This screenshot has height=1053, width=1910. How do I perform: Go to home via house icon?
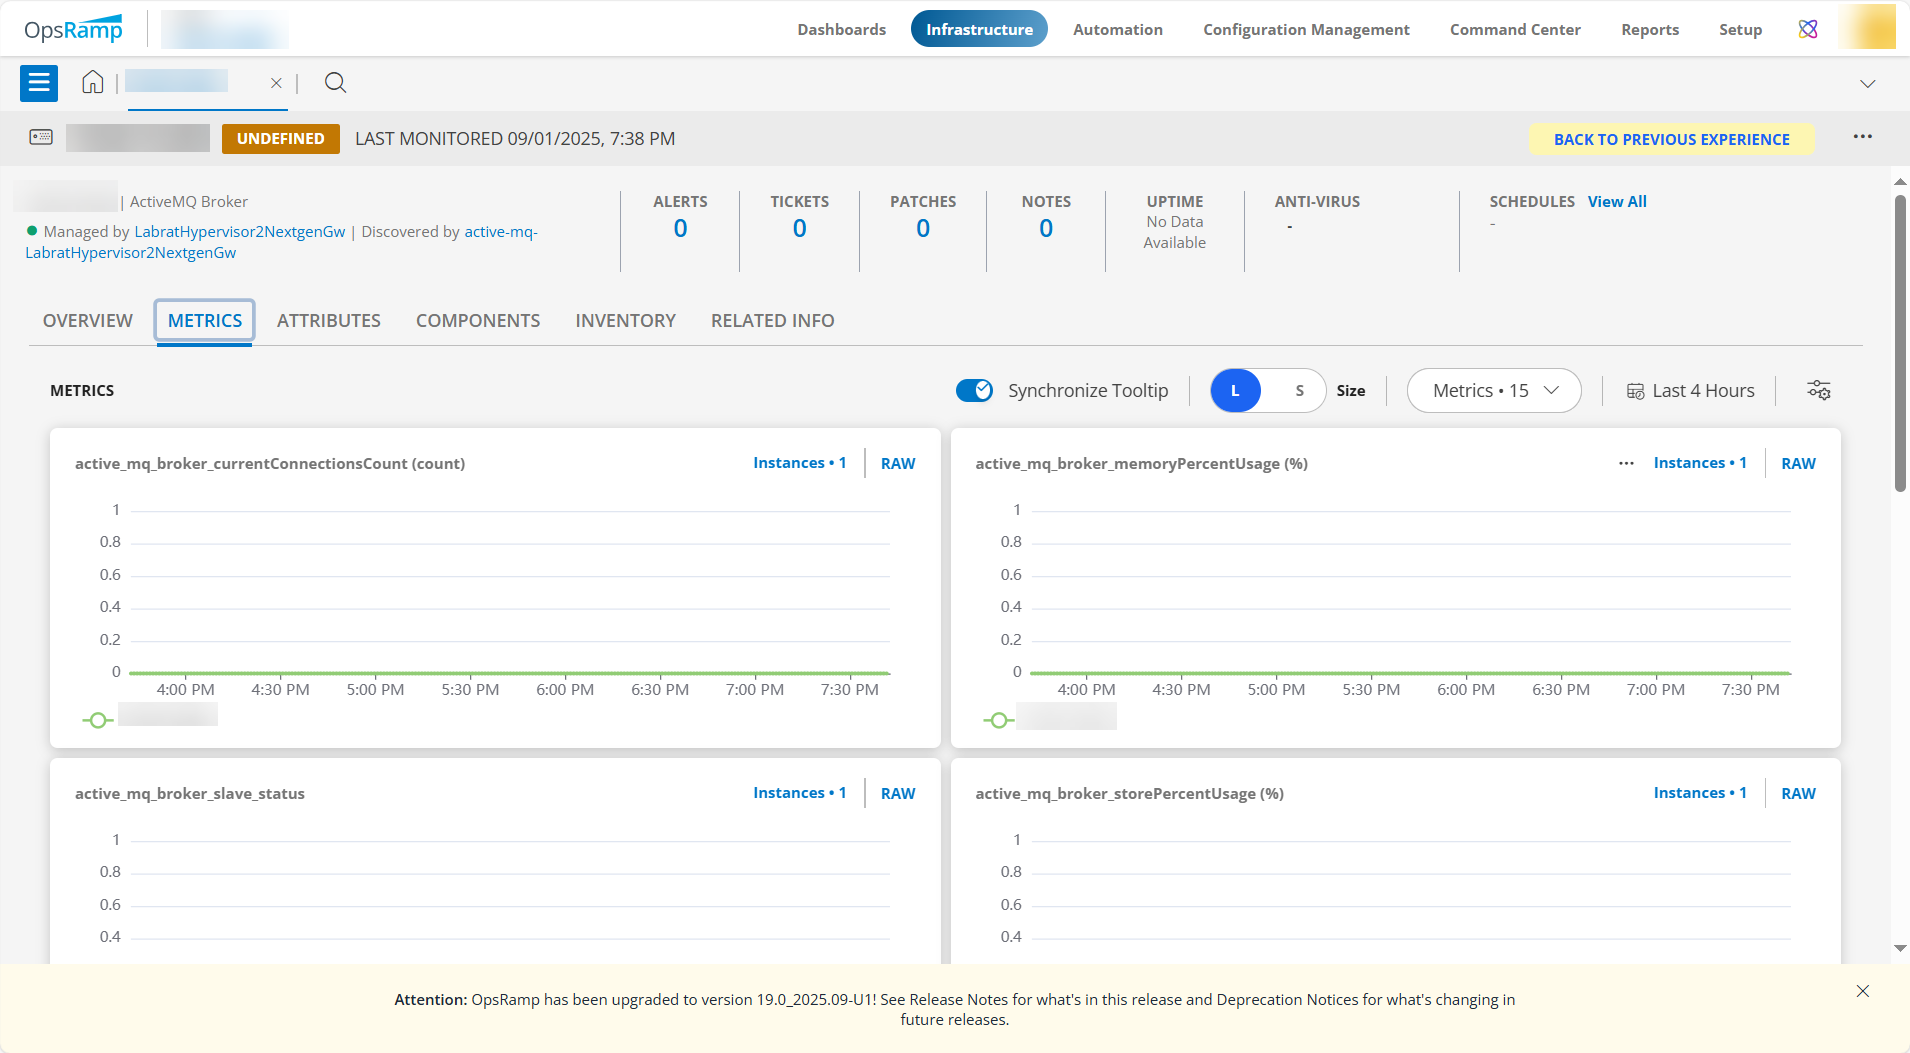[93, 82]
